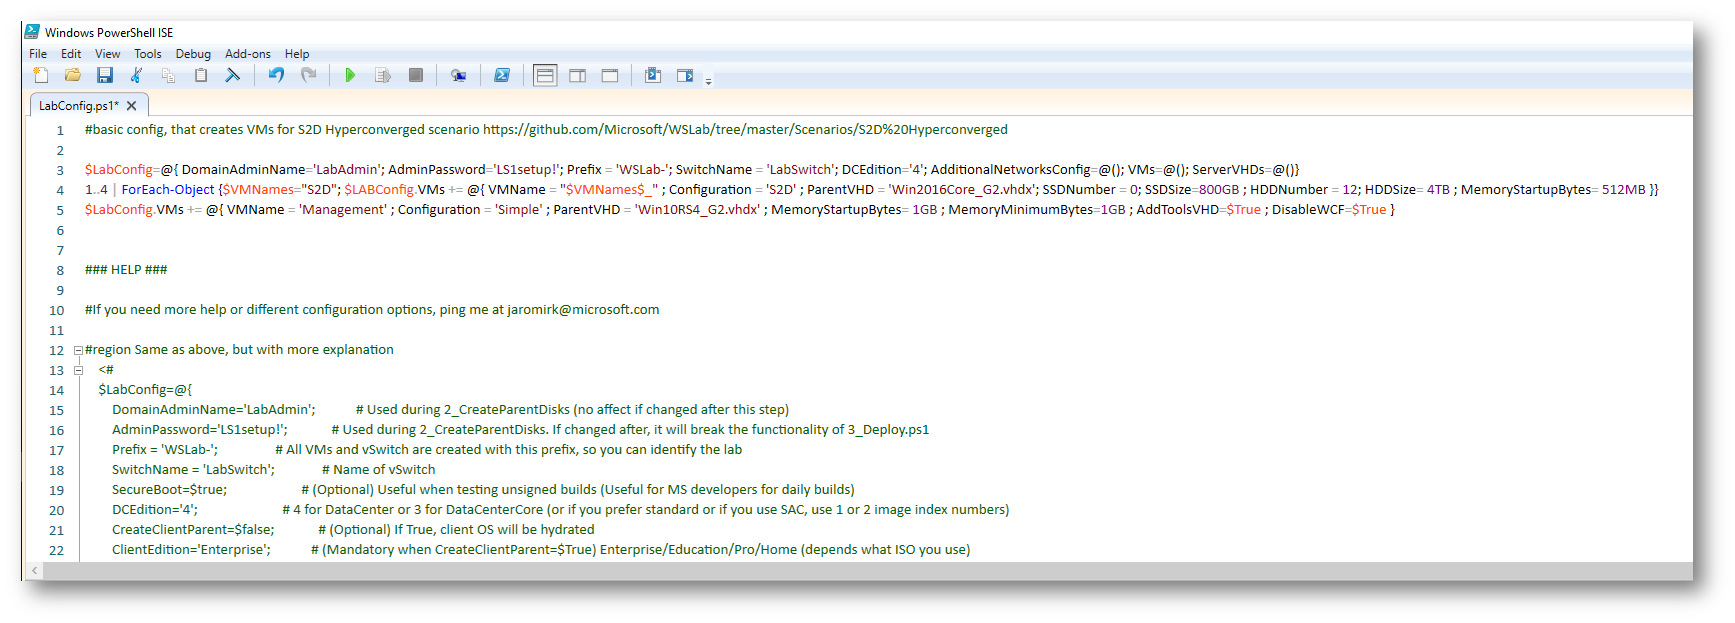
Task: Open the Edit menu
Action: coord(71,54)
